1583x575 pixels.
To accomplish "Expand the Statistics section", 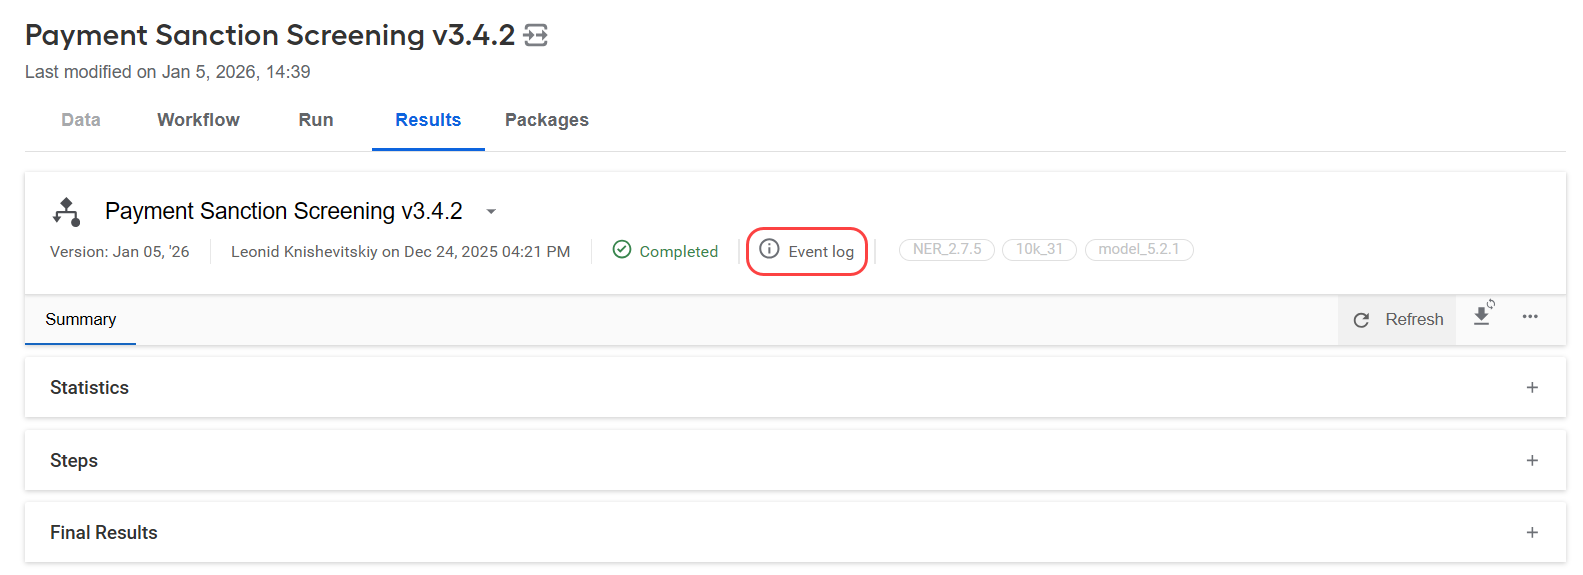I will [1532, 387].
